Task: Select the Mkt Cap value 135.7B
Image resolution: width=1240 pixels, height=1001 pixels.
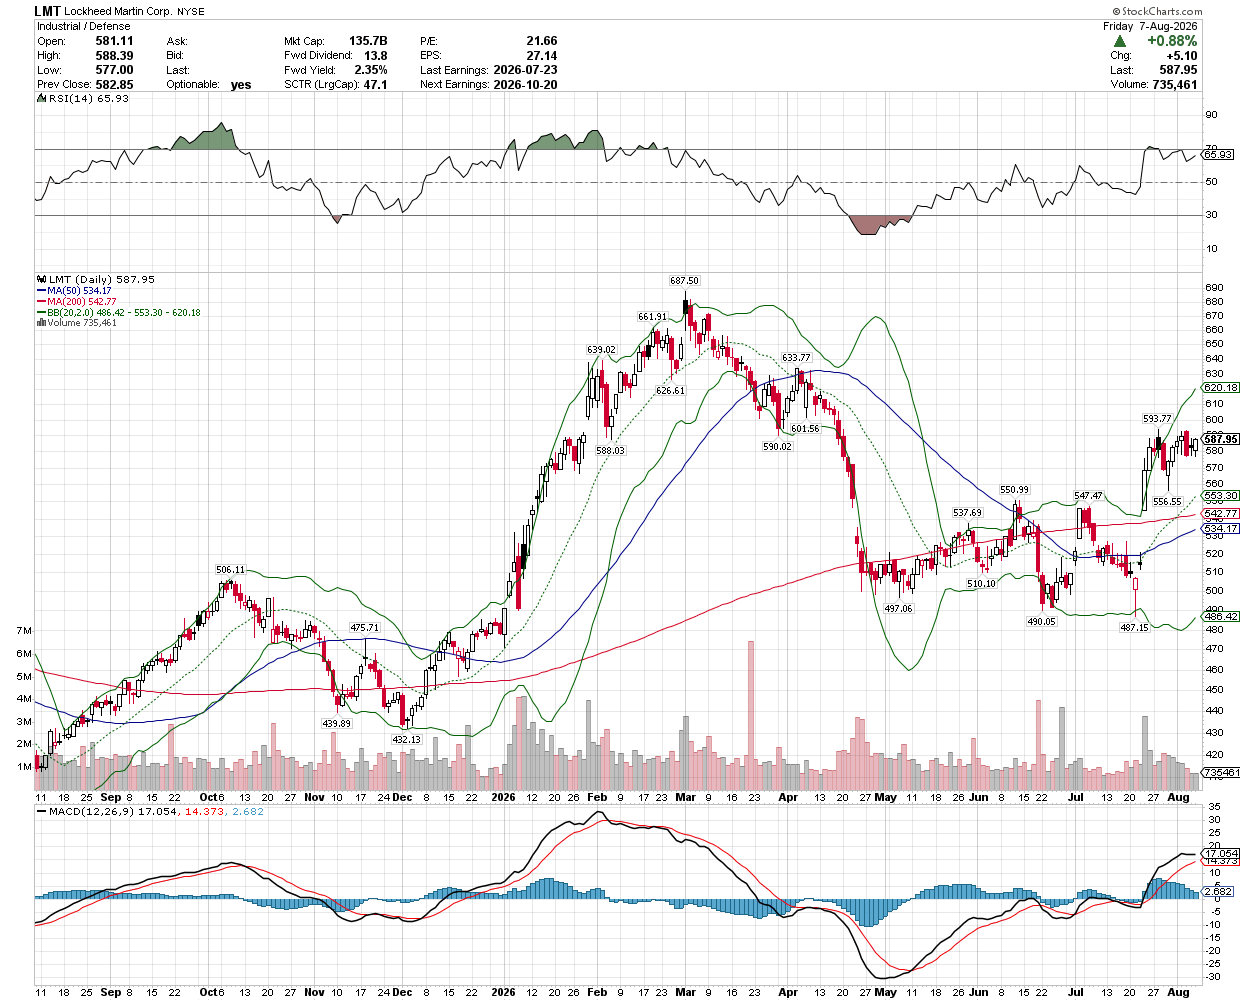Action: pyautogui.click(x=368, y=41)
